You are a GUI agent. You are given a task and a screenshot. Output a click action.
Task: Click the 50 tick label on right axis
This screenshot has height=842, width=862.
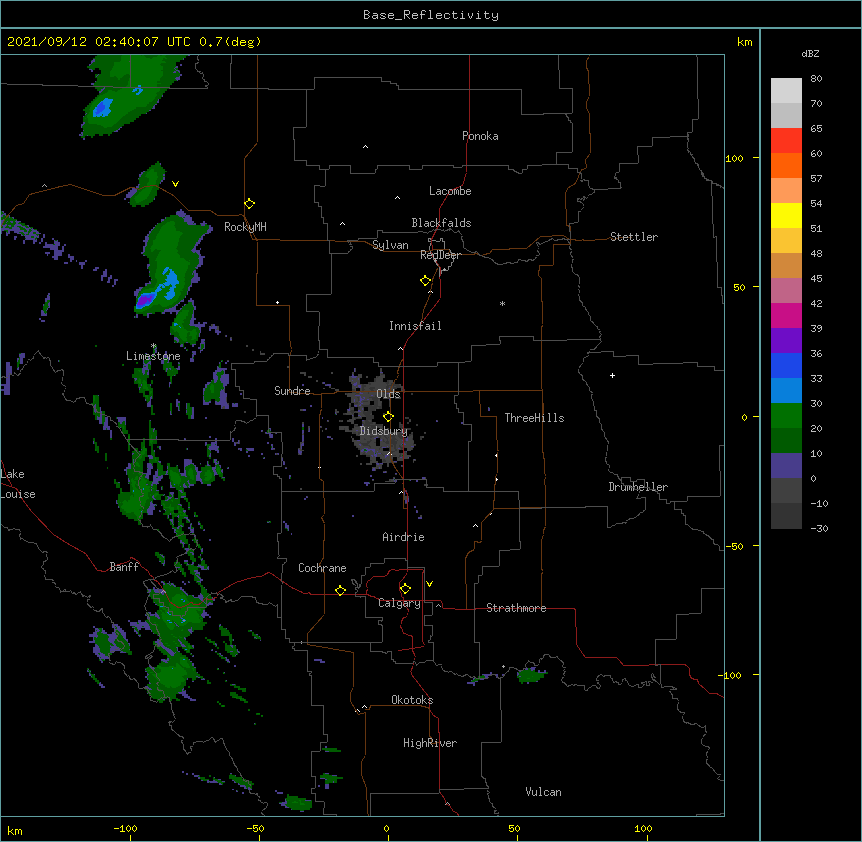tap(739, 287)
